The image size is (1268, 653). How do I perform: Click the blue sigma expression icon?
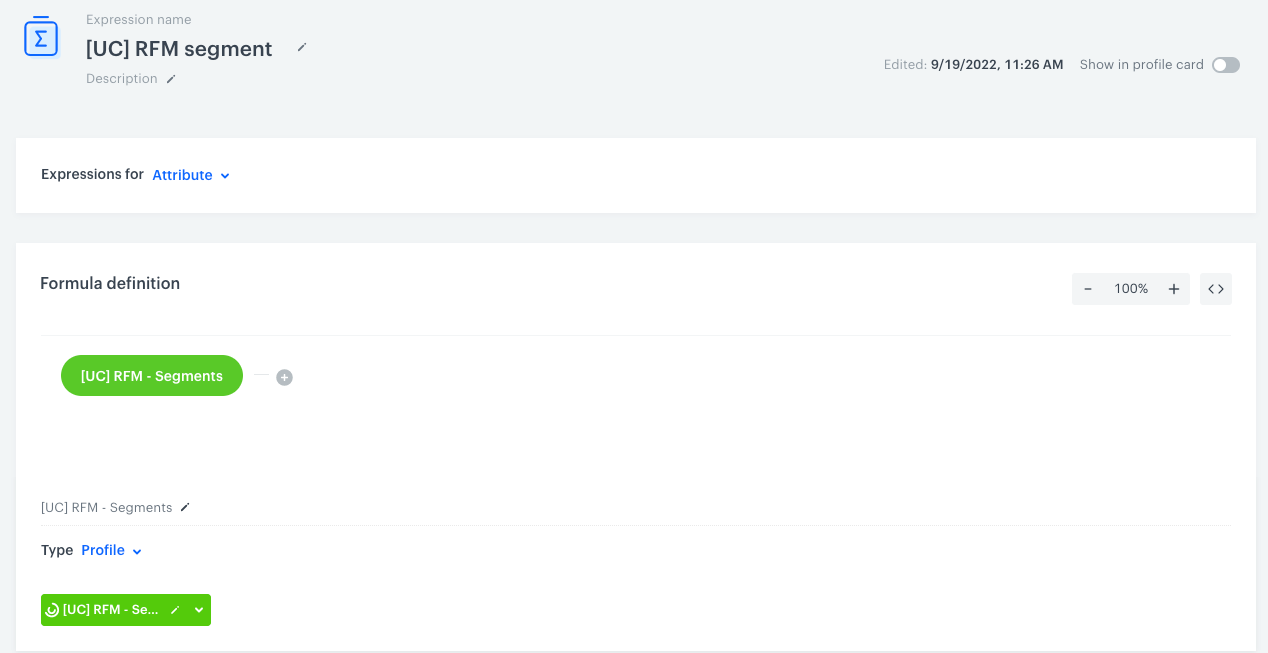[40, 36]
